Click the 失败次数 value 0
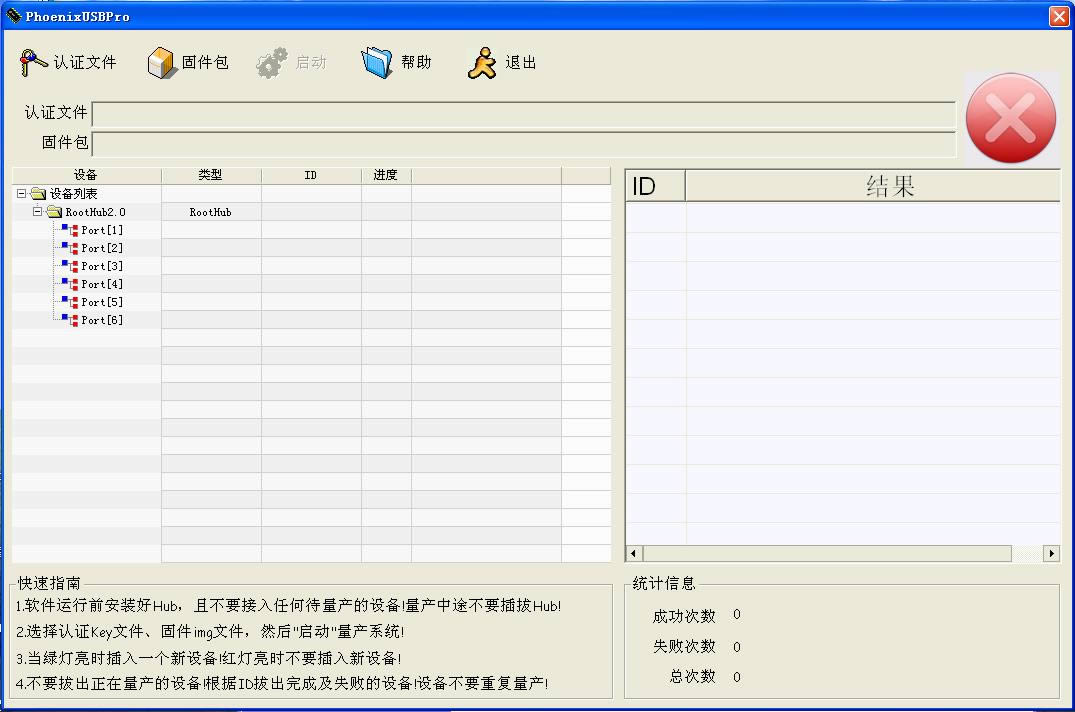The height and width of the screenshot is (712, 1075). 737,647
